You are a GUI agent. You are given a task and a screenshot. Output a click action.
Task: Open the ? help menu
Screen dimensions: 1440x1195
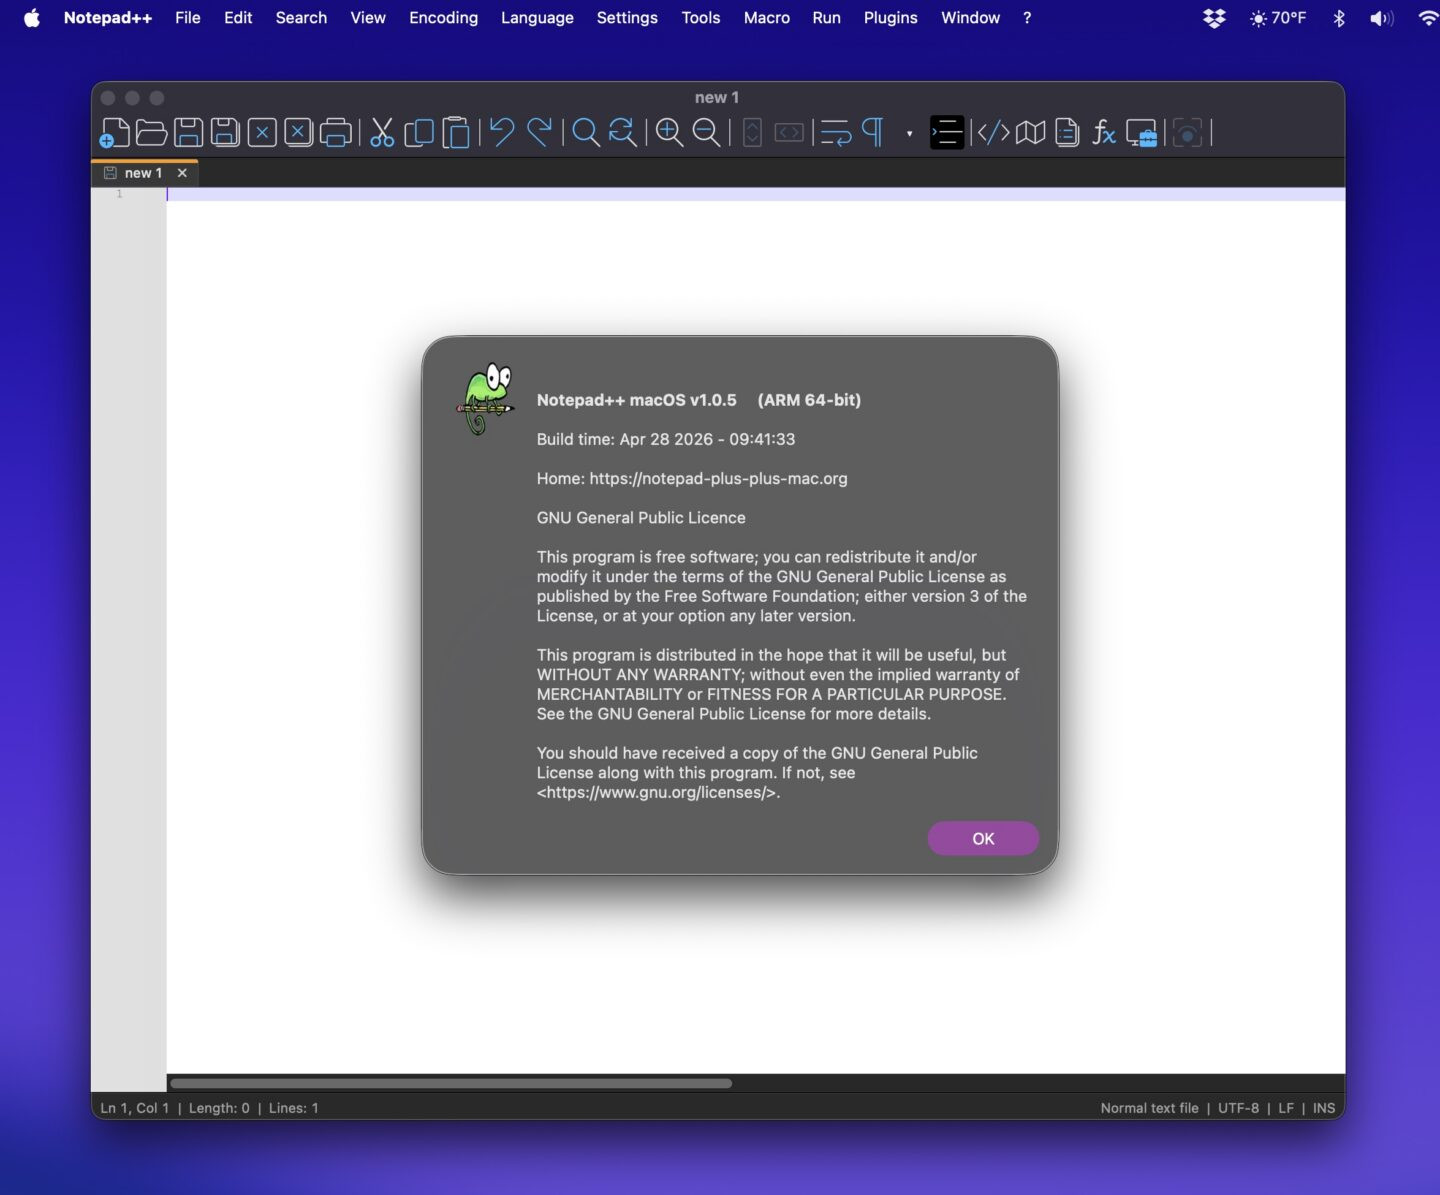tap(1027, 18)
